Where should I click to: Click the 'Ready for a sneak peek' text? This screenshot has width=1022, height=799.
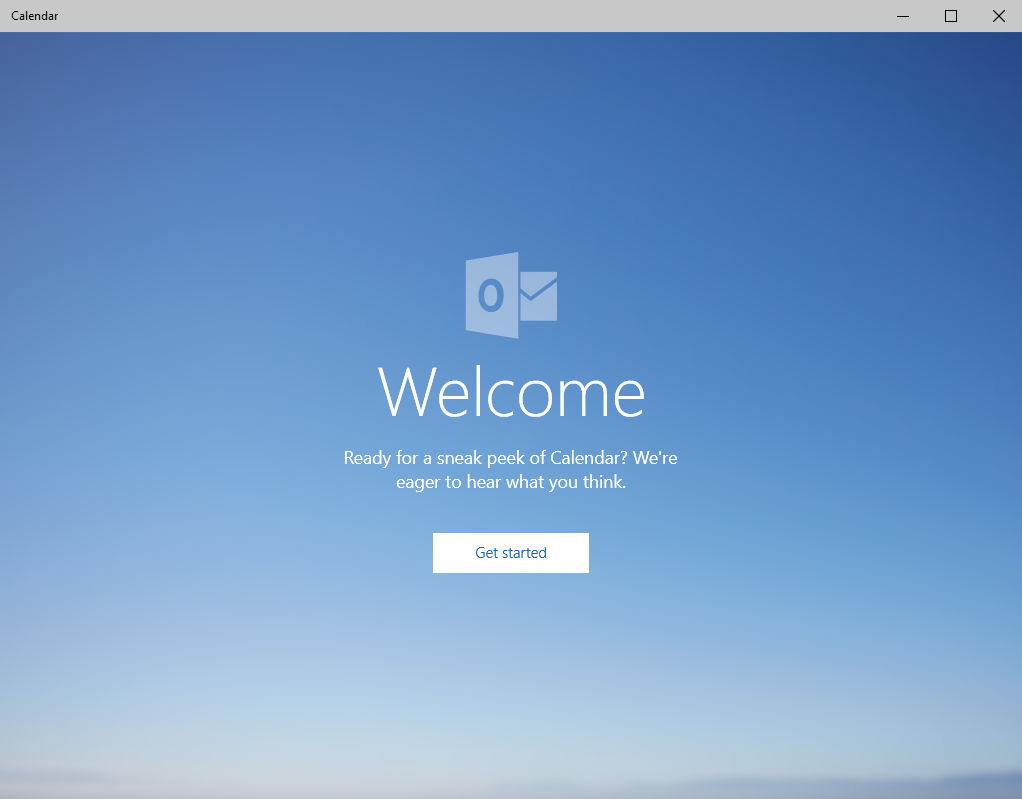(510, 469)
